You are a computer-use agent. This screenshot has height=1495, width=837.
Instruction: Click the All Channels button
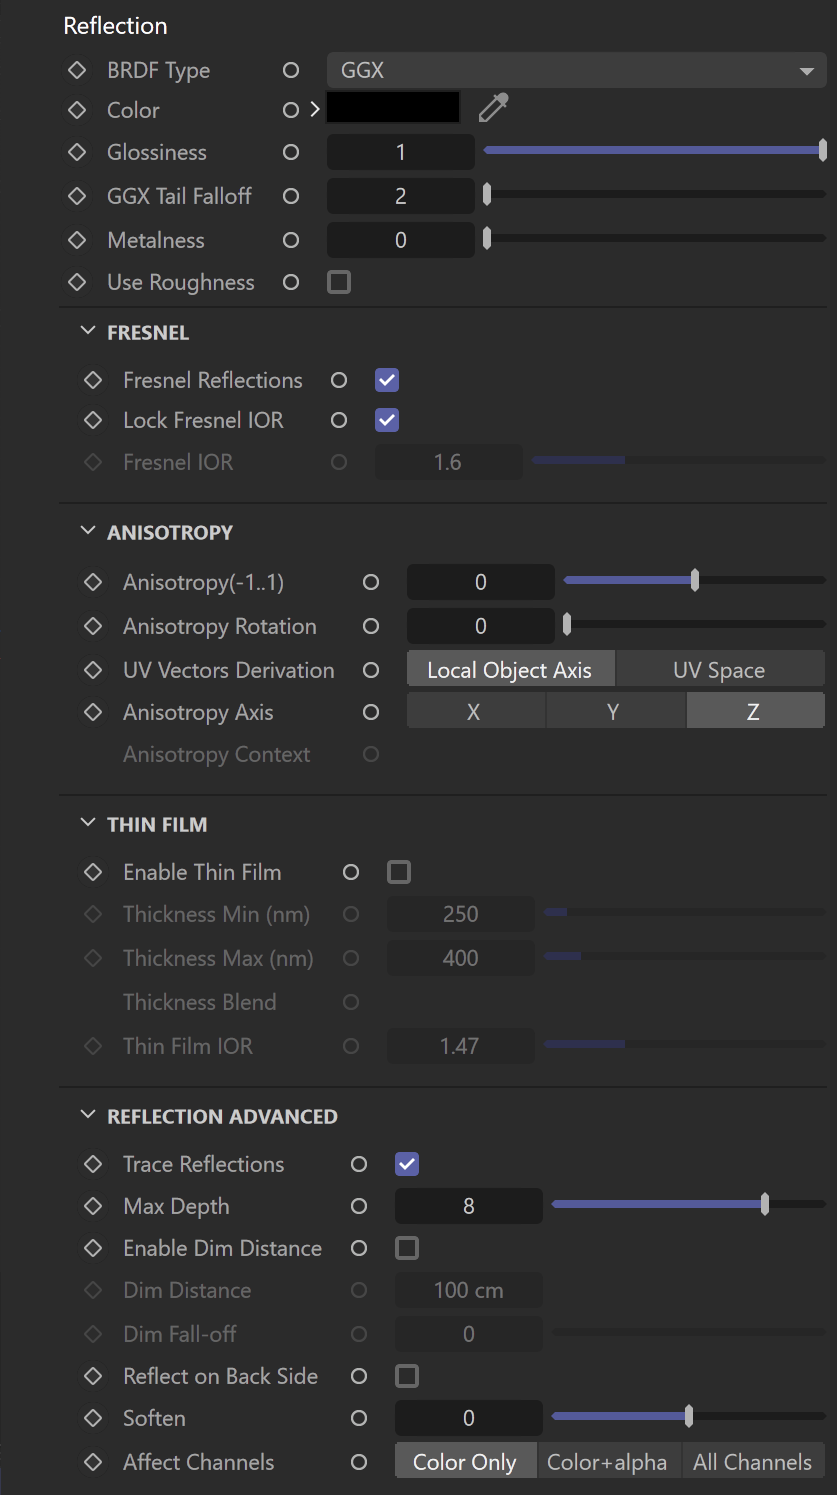point(753,1462)
